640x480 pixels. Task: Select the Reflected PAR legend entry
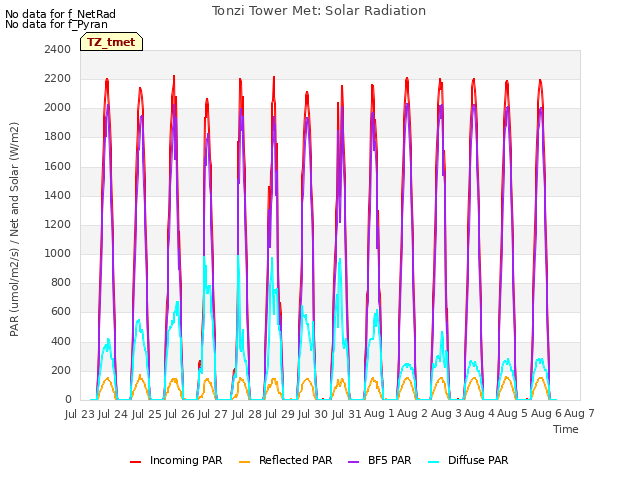(285, 460)
